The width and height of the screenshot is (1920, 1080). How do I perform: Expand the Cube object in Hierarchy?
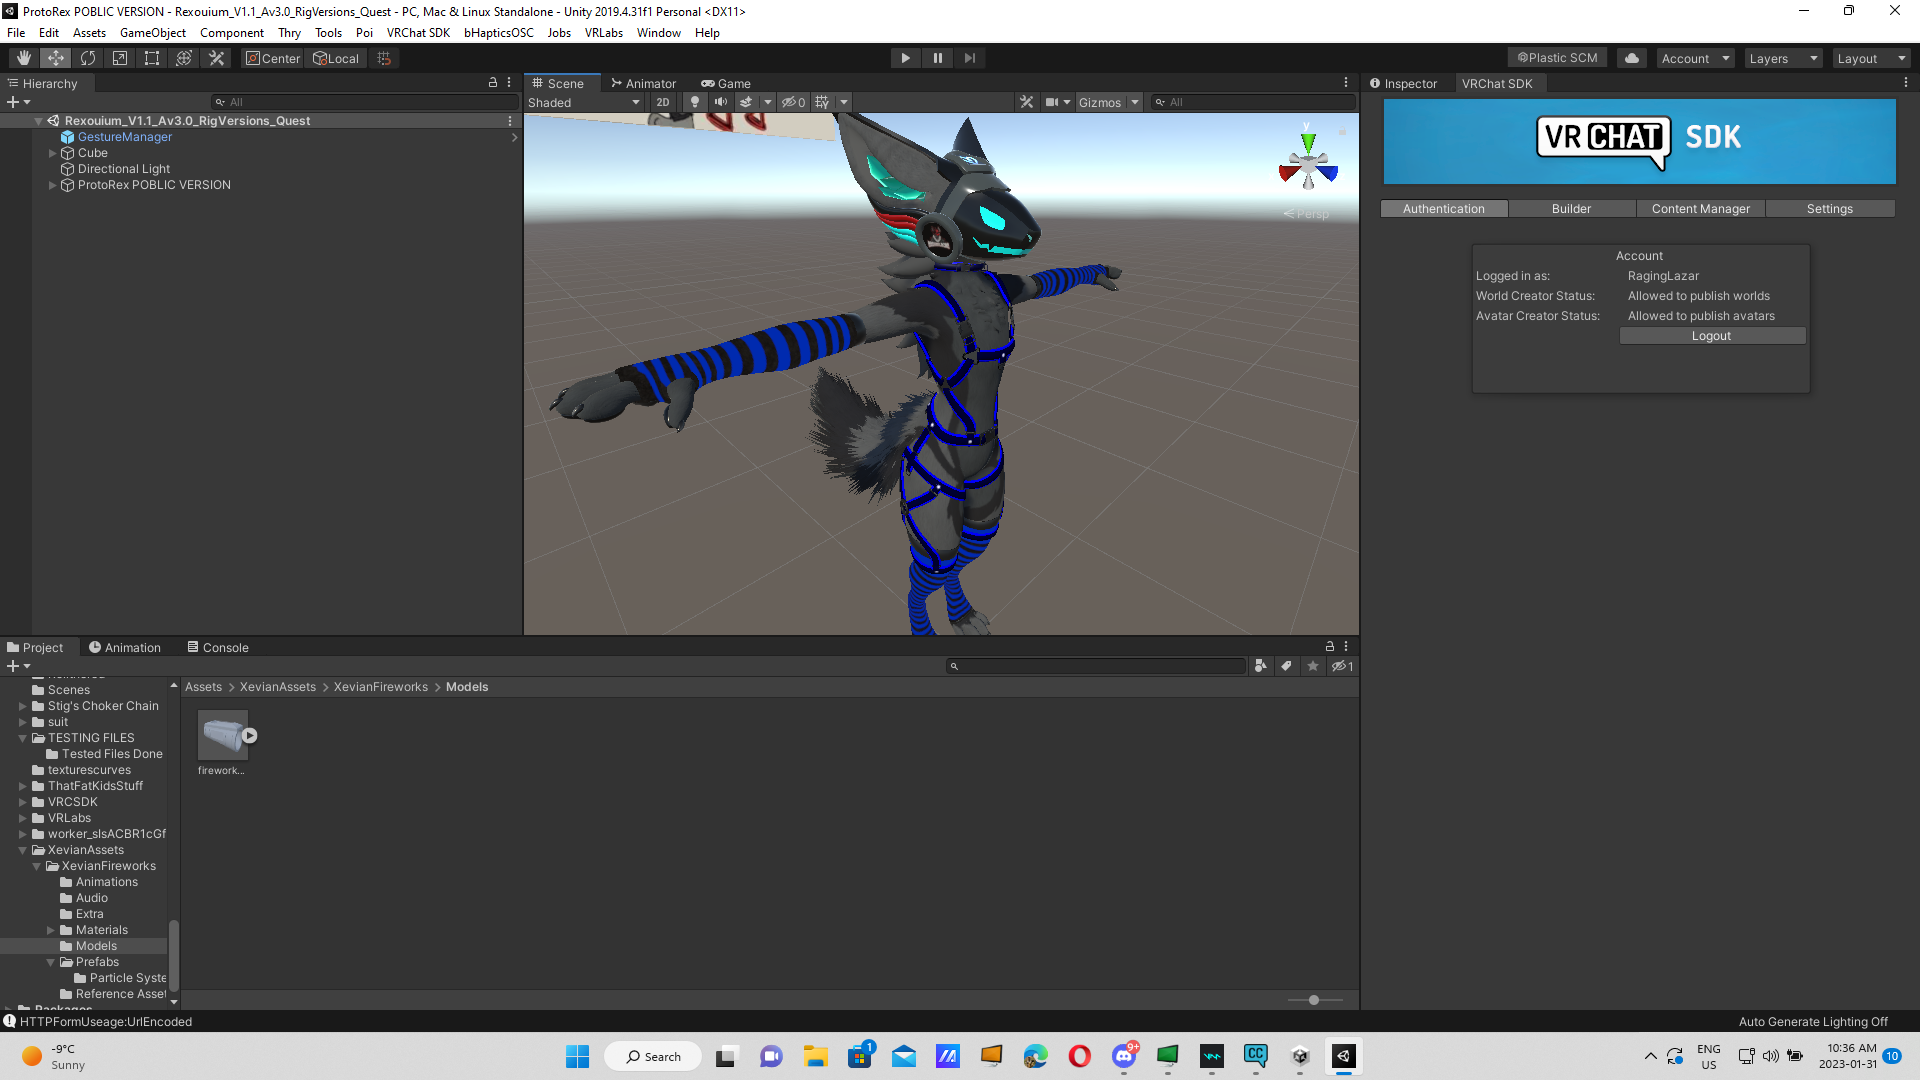52,153
